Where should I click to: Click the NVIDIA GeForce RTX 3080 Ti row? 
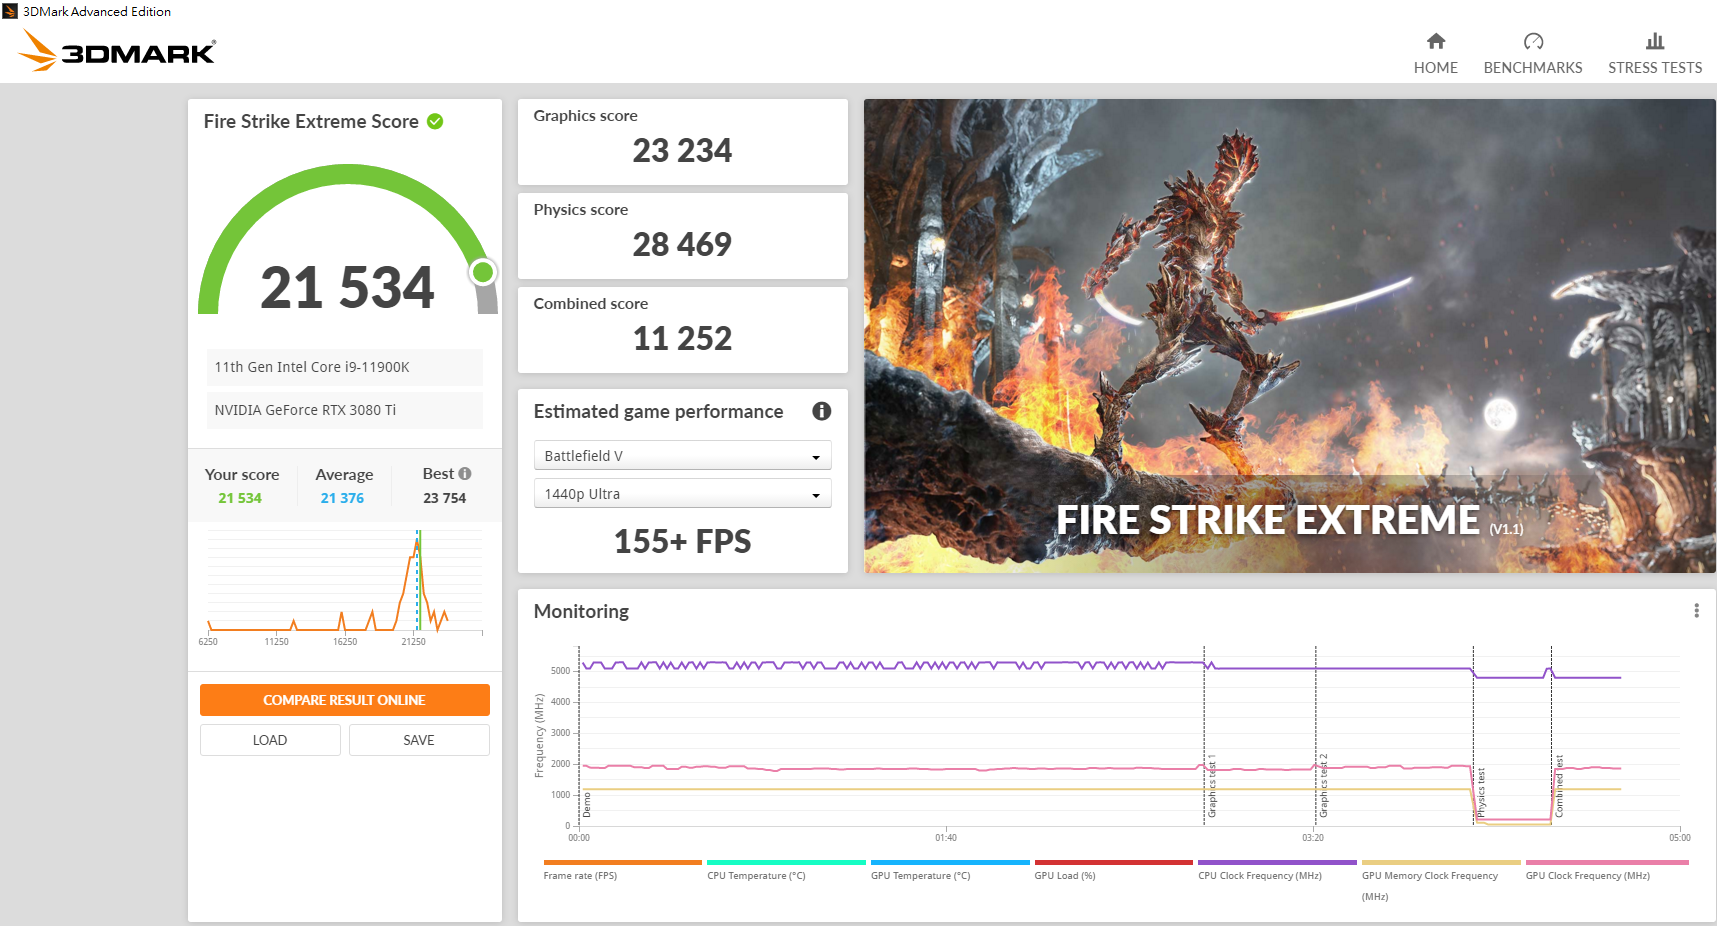point(344,410)
